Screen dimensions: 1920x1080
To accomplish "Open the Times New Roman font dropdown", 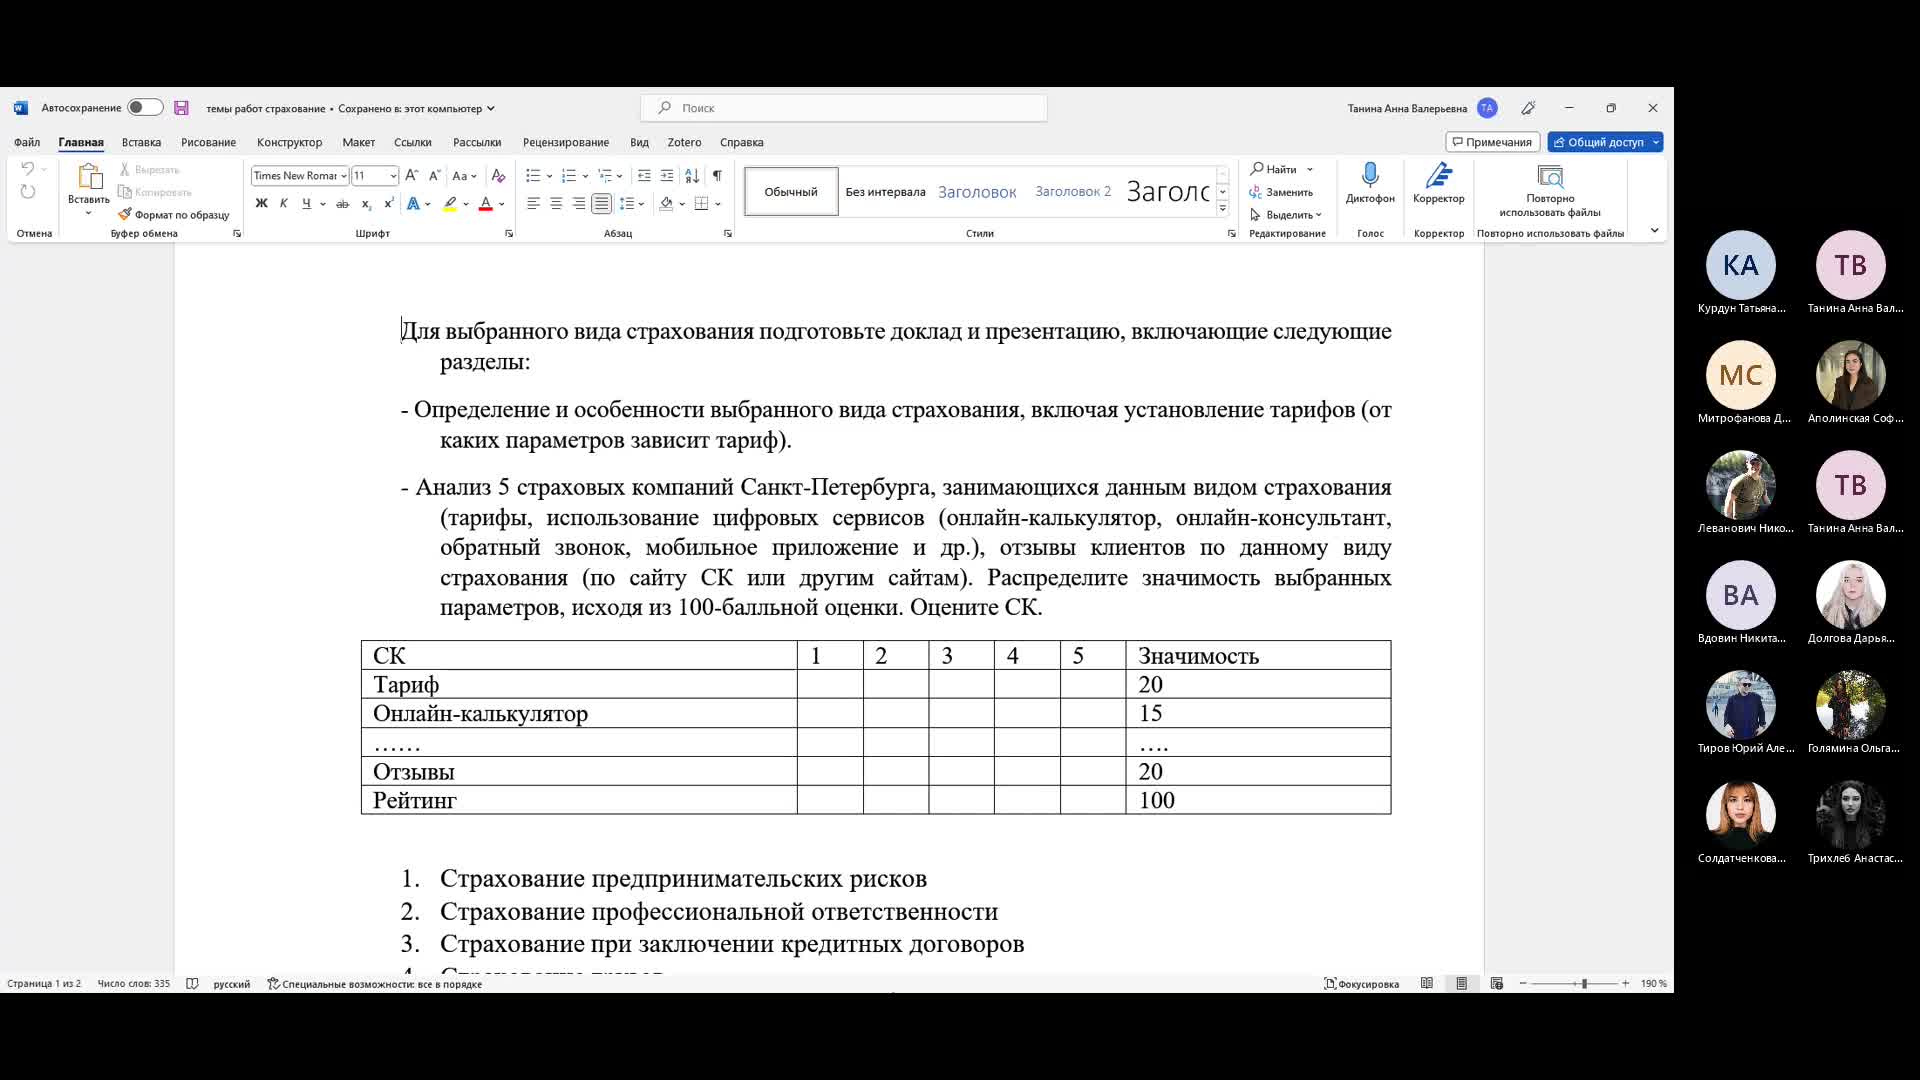I will [x=343, y=176].
